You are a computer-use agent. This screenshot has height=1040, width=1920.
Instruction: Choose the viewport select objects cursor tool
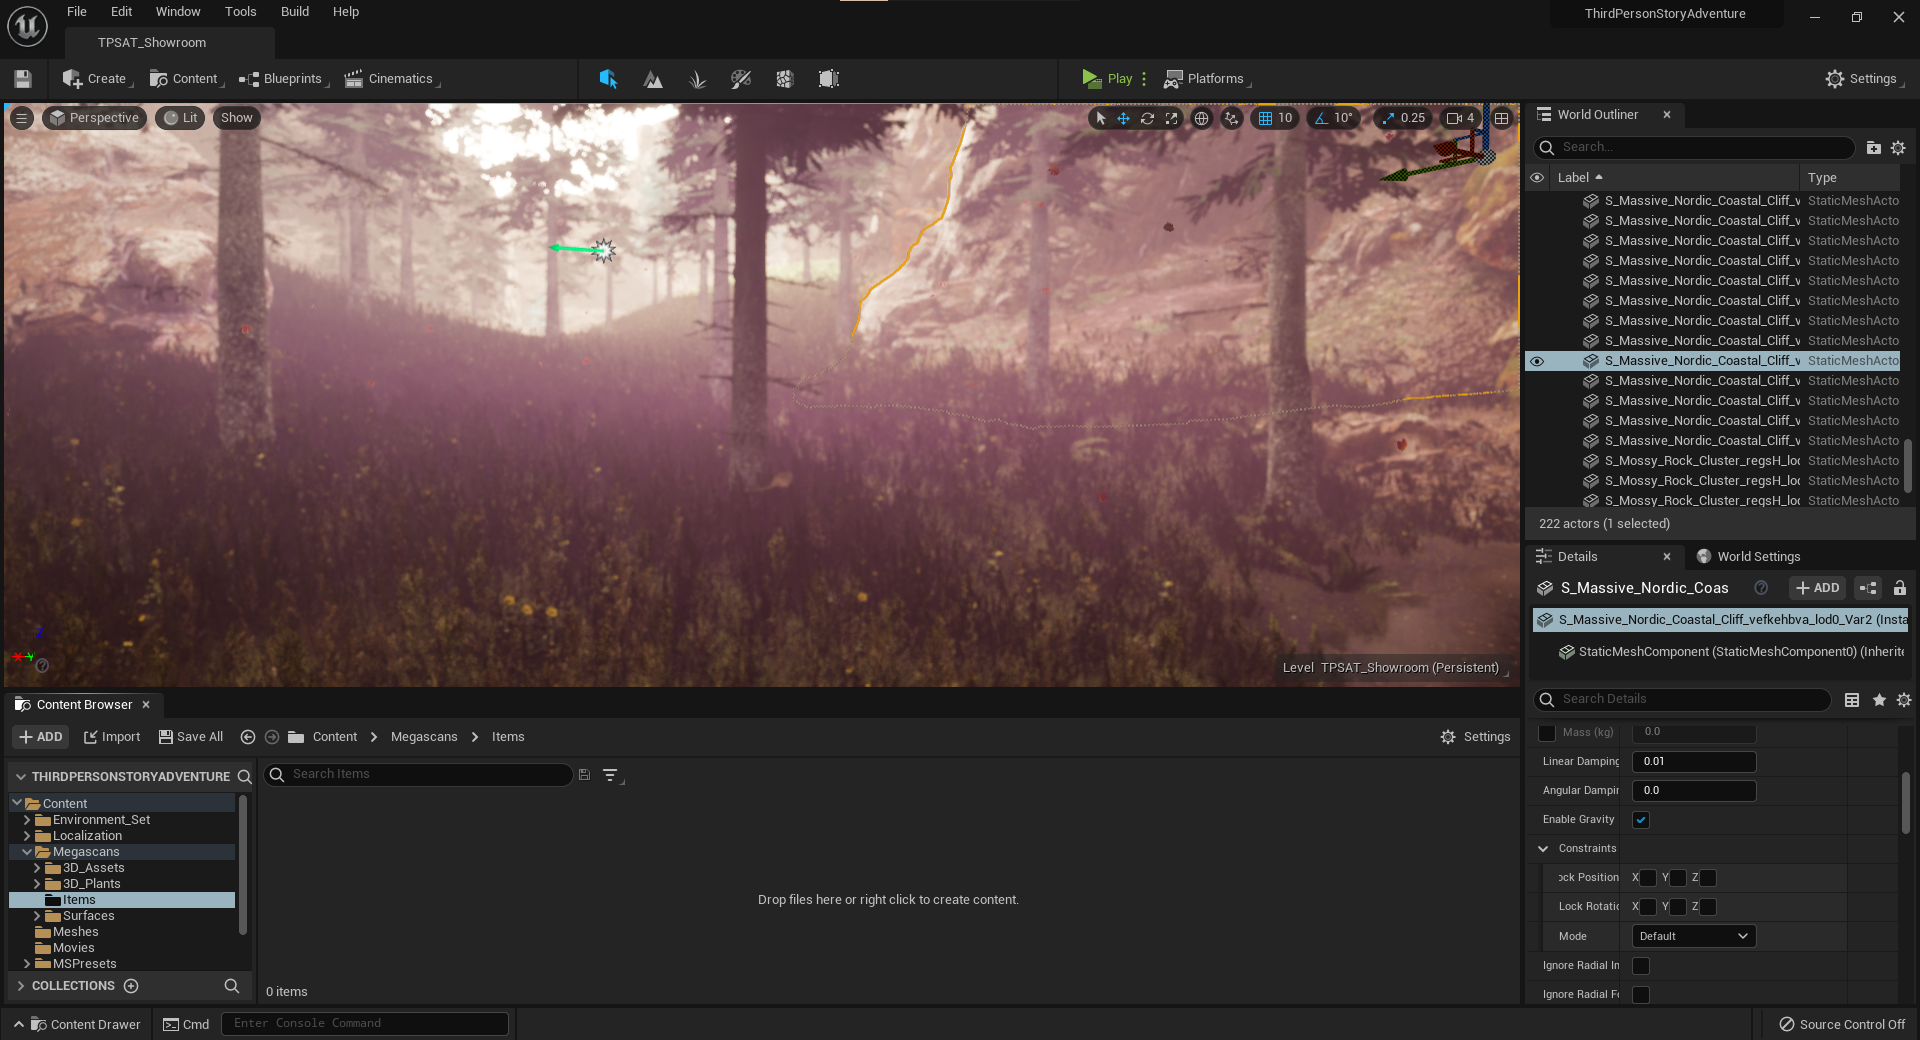(x=1101, y=118)
